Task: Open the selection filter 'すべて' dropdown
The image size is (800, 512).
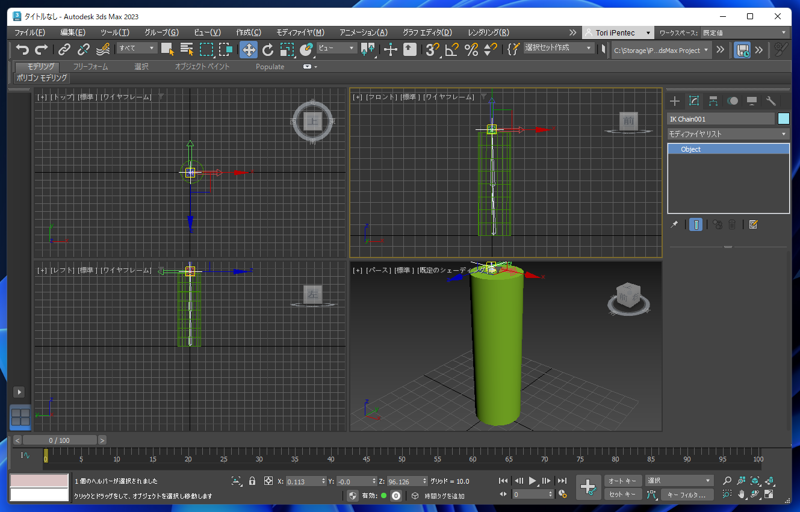Action: (137, 48)
